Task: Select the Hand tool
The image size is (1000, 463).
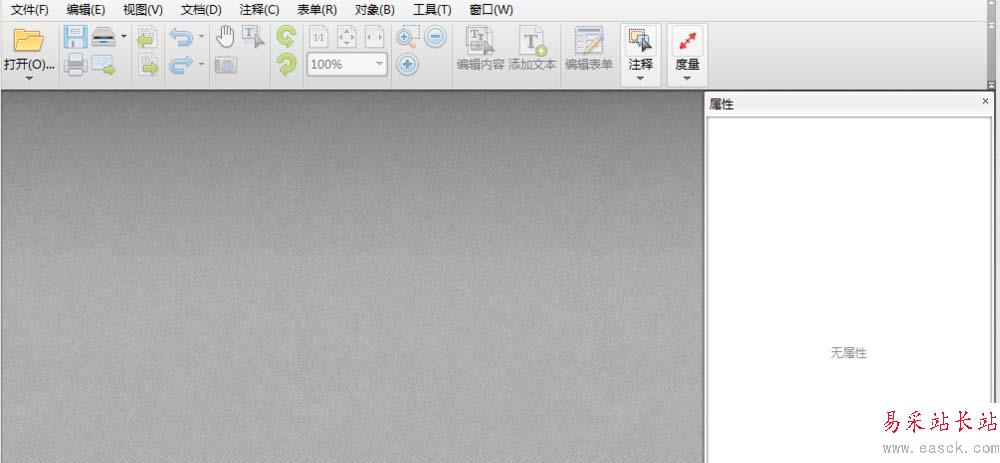Action: tap(224, 37)
